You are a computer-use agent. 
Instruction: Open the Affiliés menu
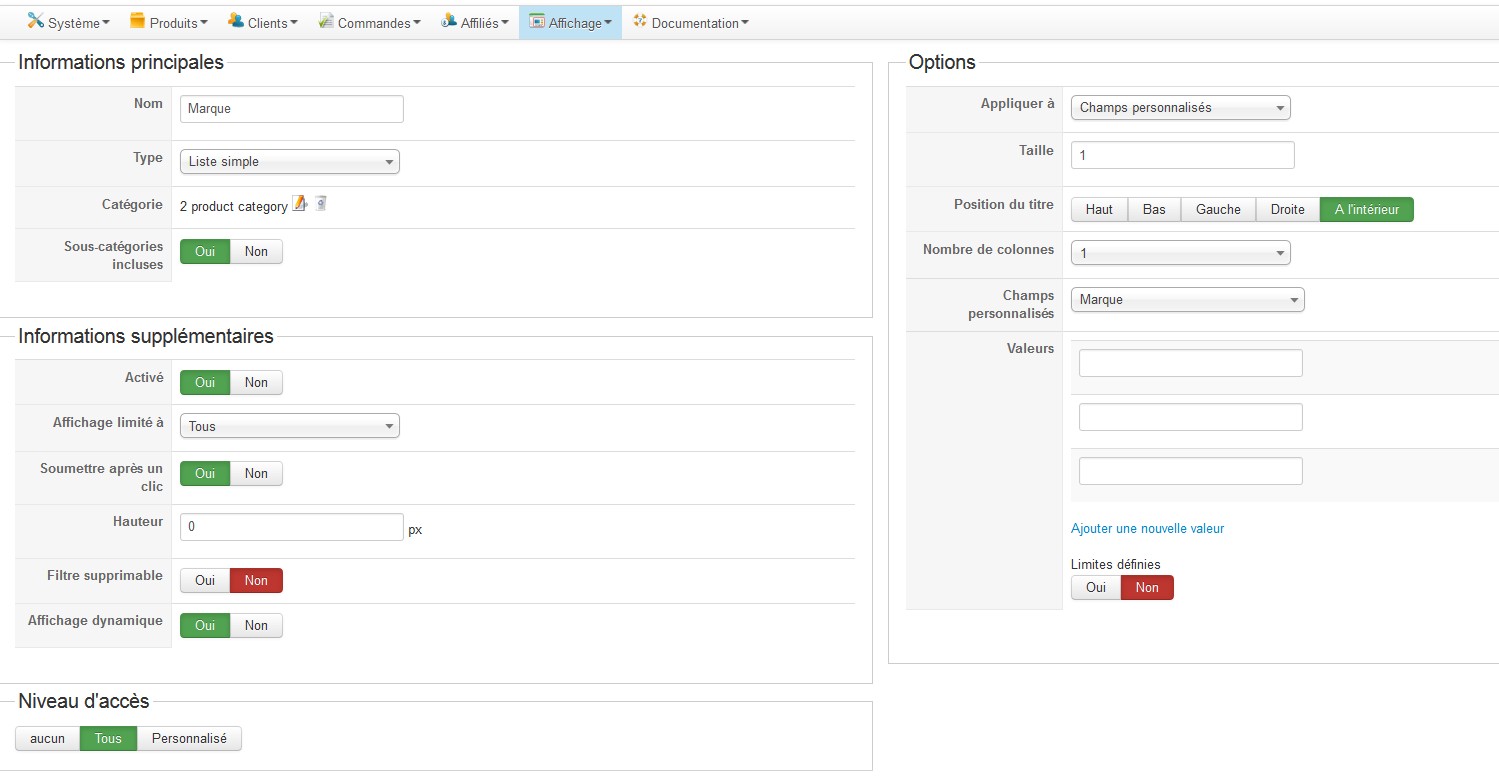point(474,22)
